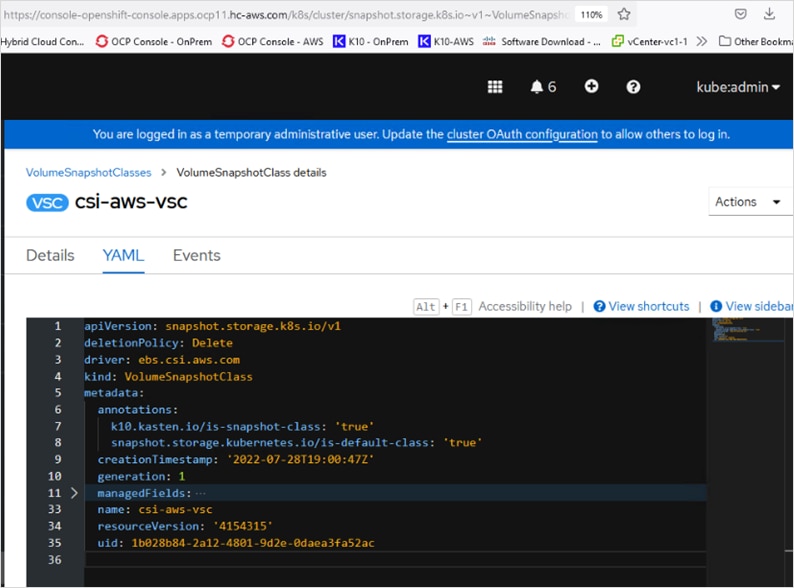Click the browser URL address bar
The height and width of the screenshot is (588, 794).
[286, 15]
